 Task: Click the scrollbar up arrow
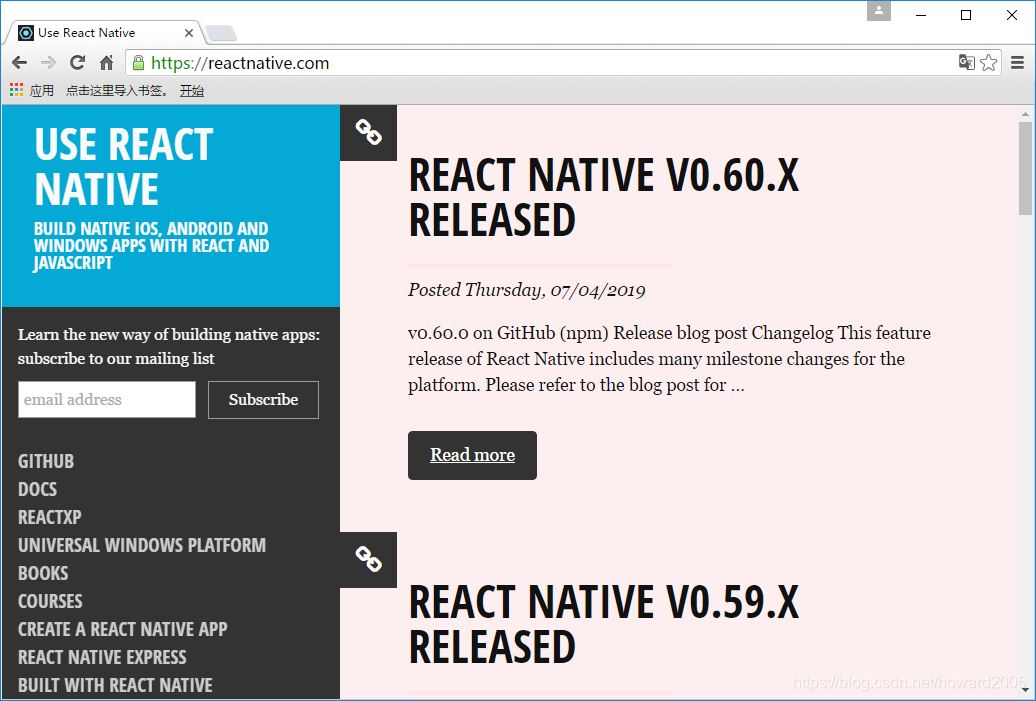pyautogui.click(x=1025, y=114)
